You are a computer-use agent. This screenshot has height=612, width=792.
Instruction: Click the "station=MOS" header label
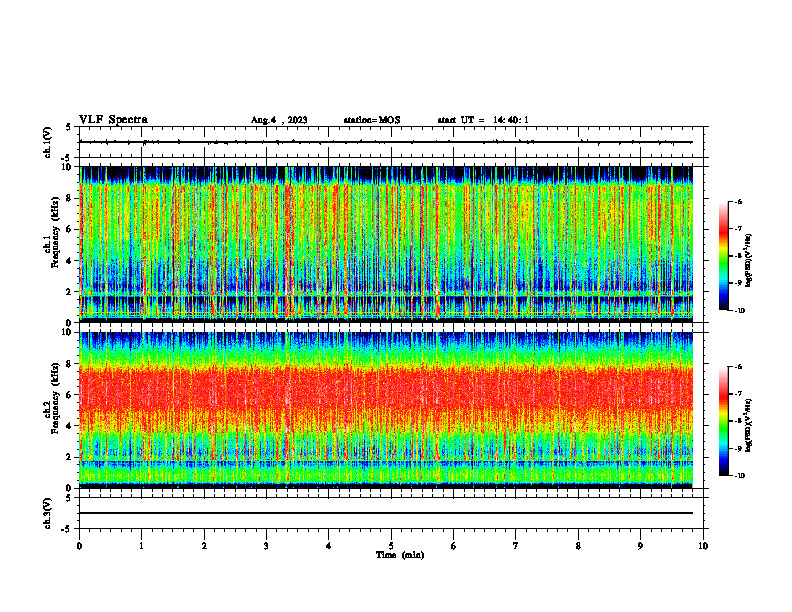point(372,120)
